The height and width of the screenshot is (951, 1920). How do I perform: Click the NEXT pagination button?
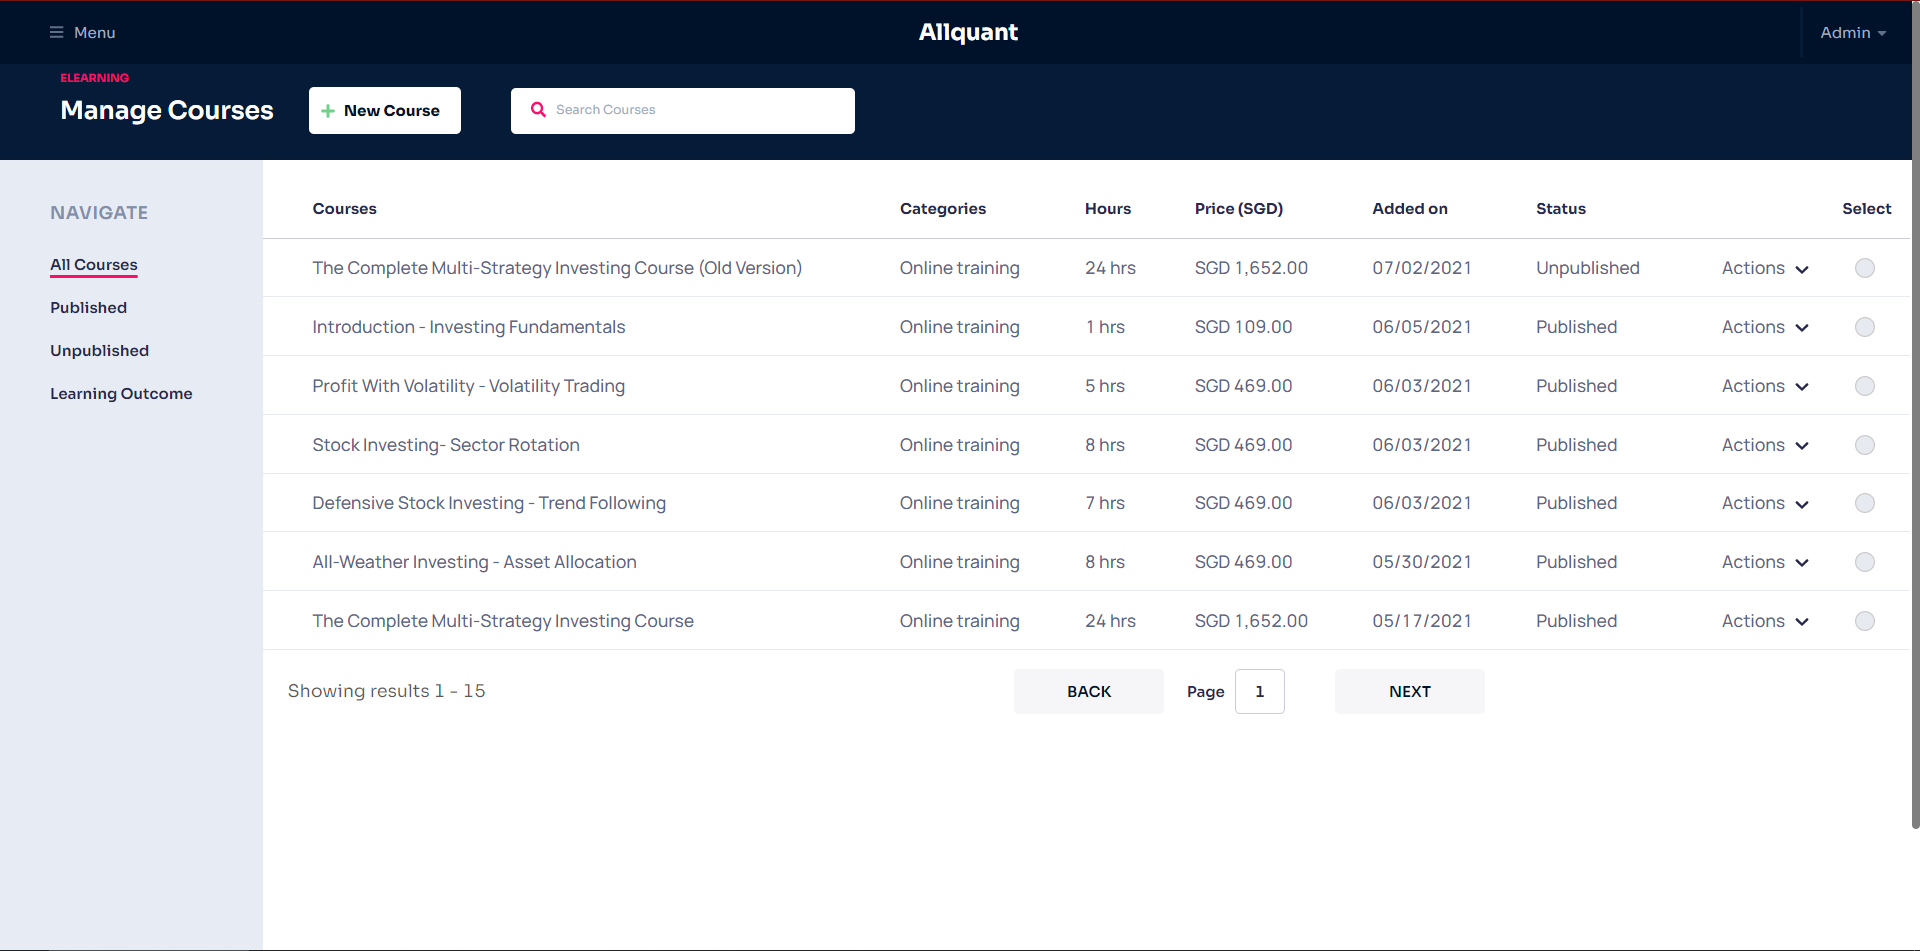pos(1410,692)
